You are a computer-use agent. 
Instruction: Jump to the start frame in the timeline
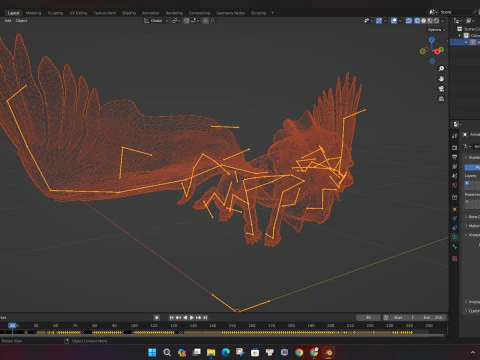pyautogui.click(x=171, y=318)
